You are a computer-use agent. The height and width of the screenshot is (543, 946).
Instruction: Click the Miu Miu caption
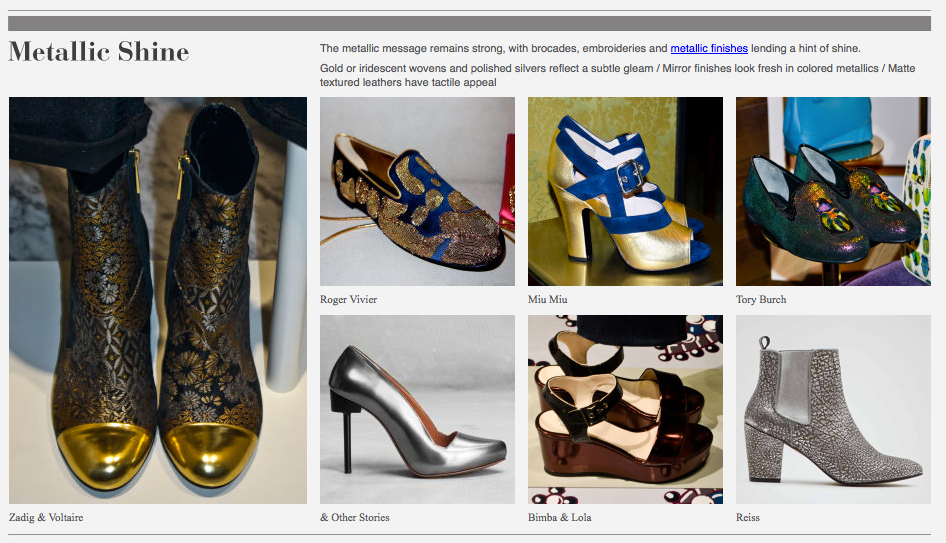[547, 299]
